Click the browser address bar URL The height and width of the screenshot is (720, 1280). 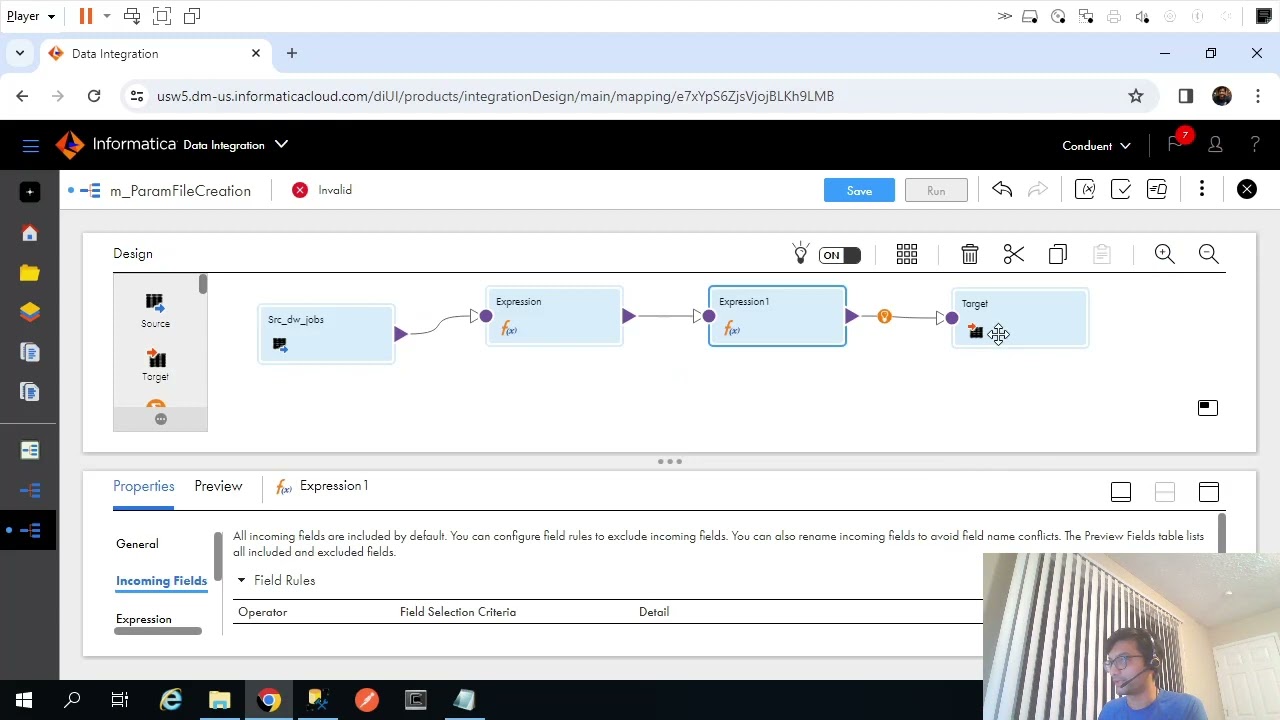[495, 96]
